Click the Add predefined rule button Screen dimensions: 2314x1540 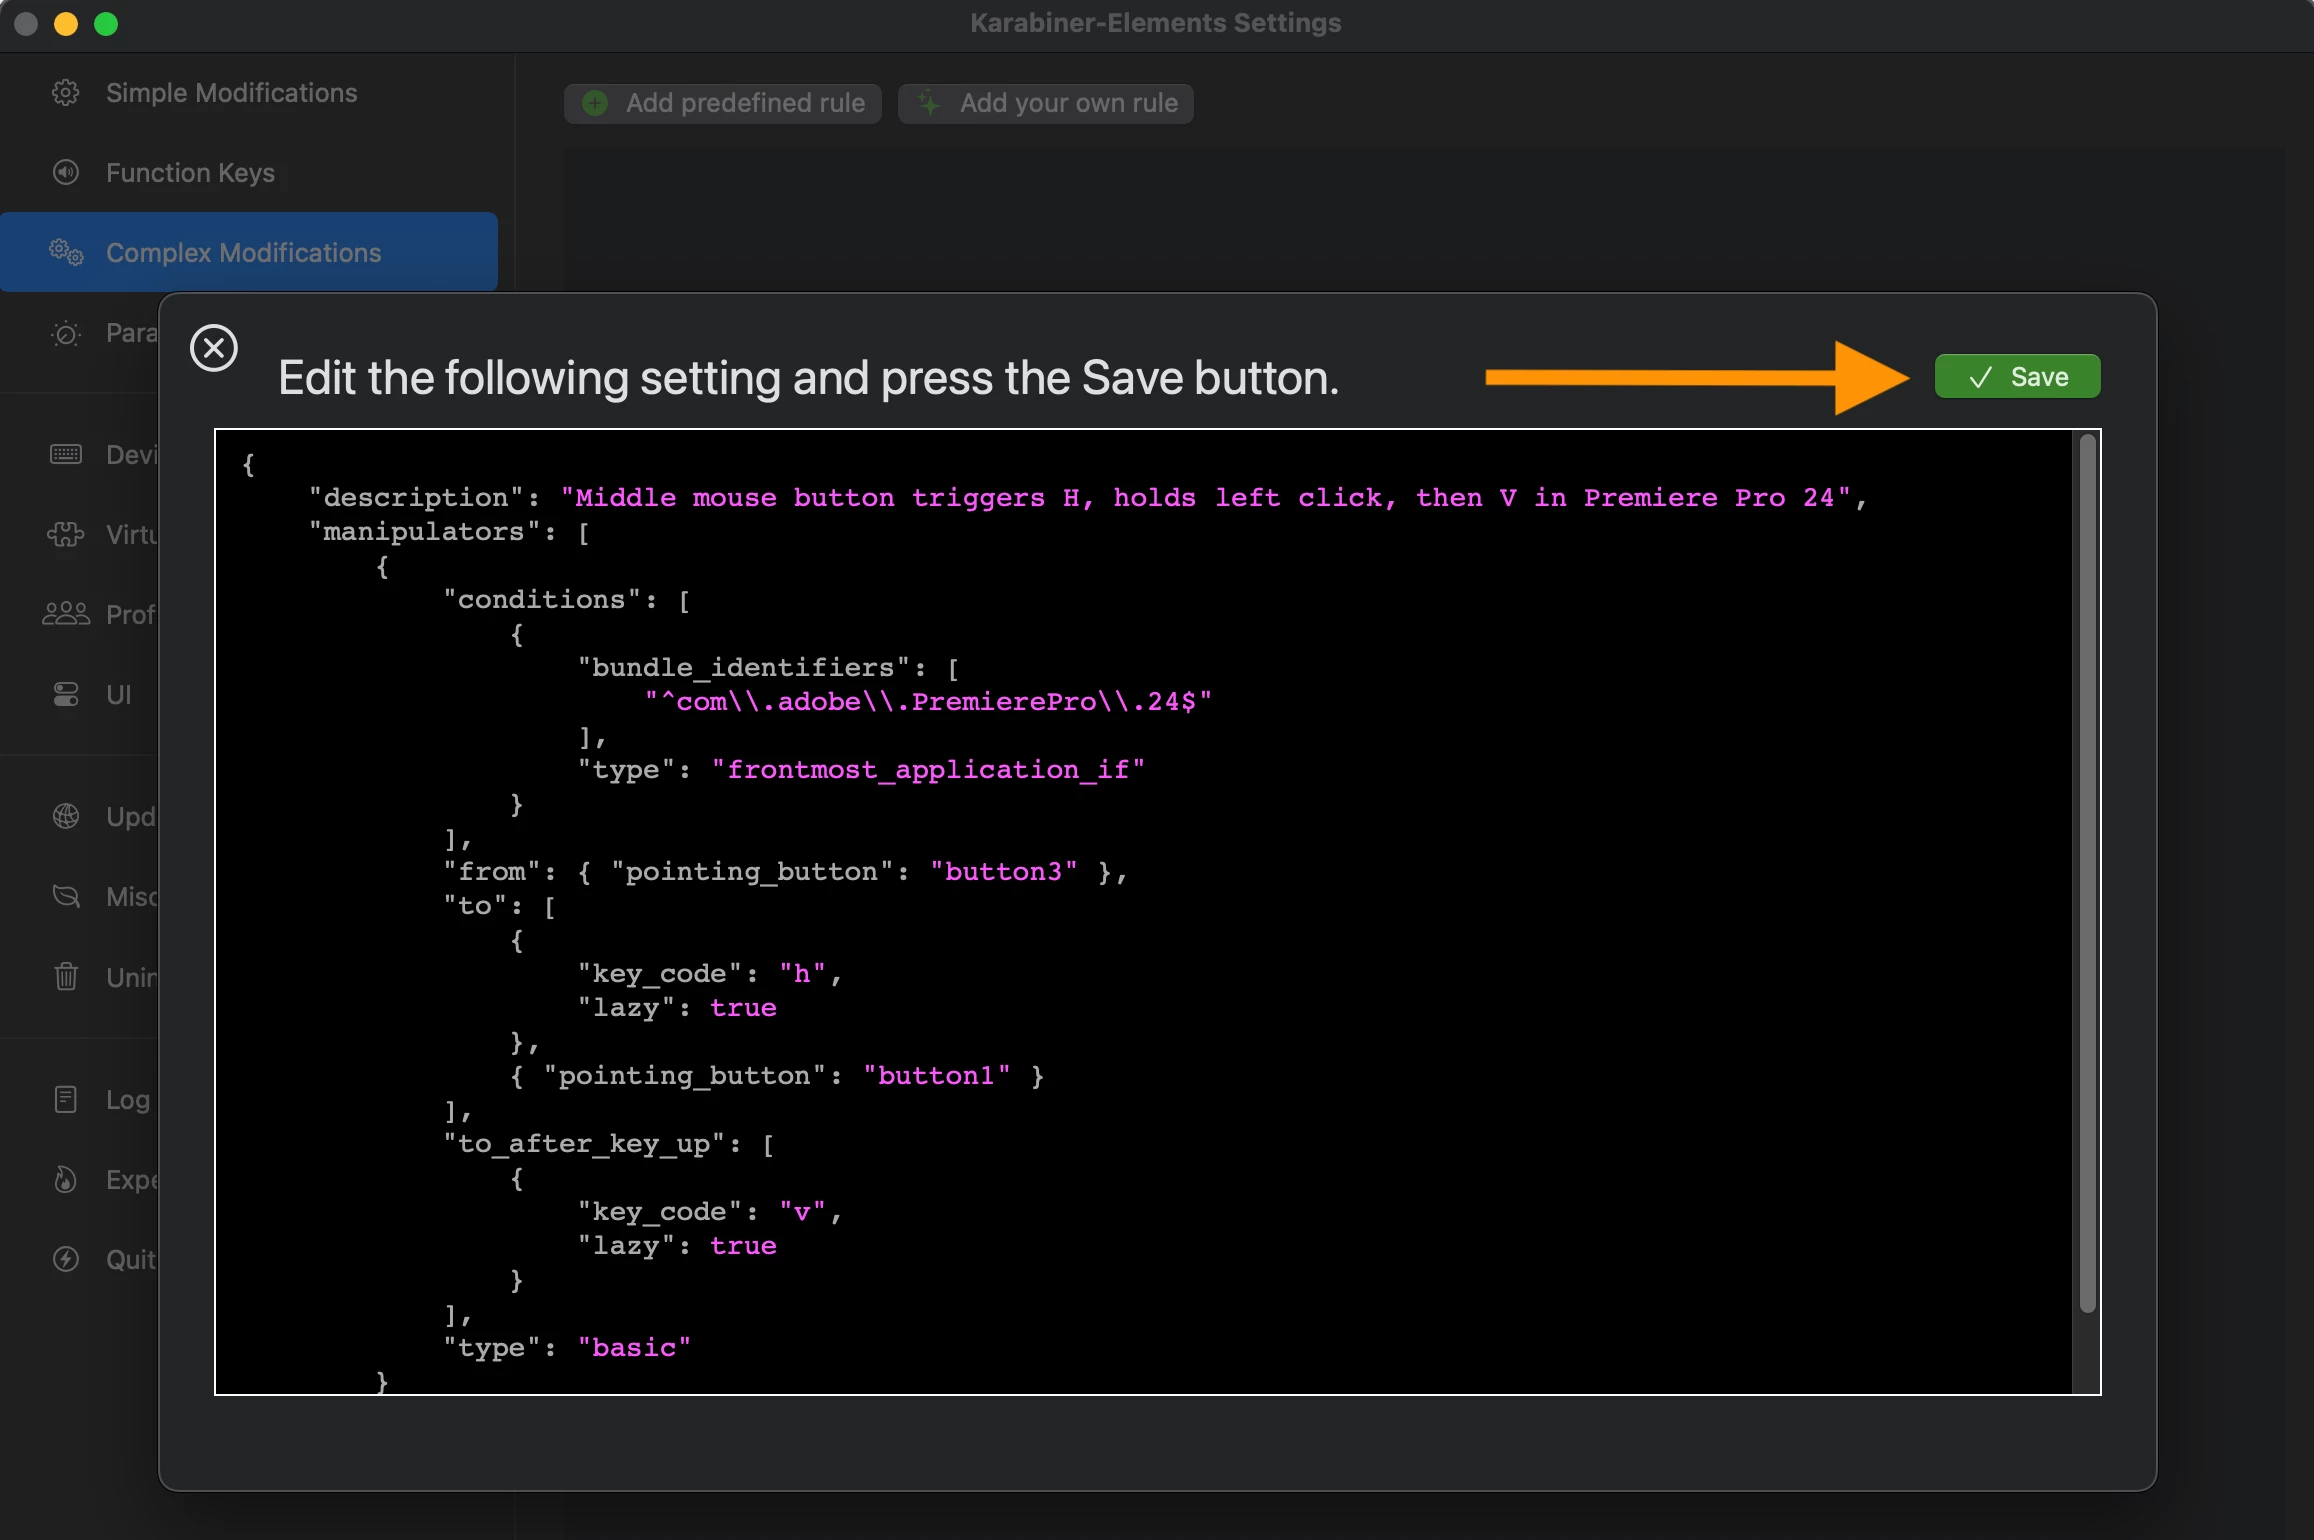click(x=723, y=103)
